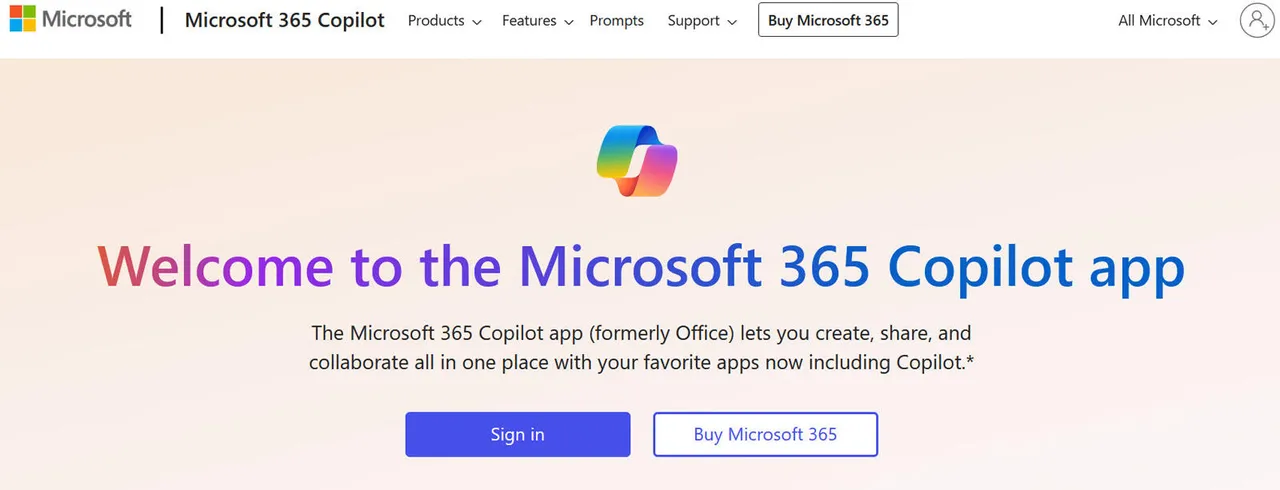Expand the chevron beside All Microsoft
Viewport: 1280px width, 490px height.
pyautogui.click(x=1213, y=21)
